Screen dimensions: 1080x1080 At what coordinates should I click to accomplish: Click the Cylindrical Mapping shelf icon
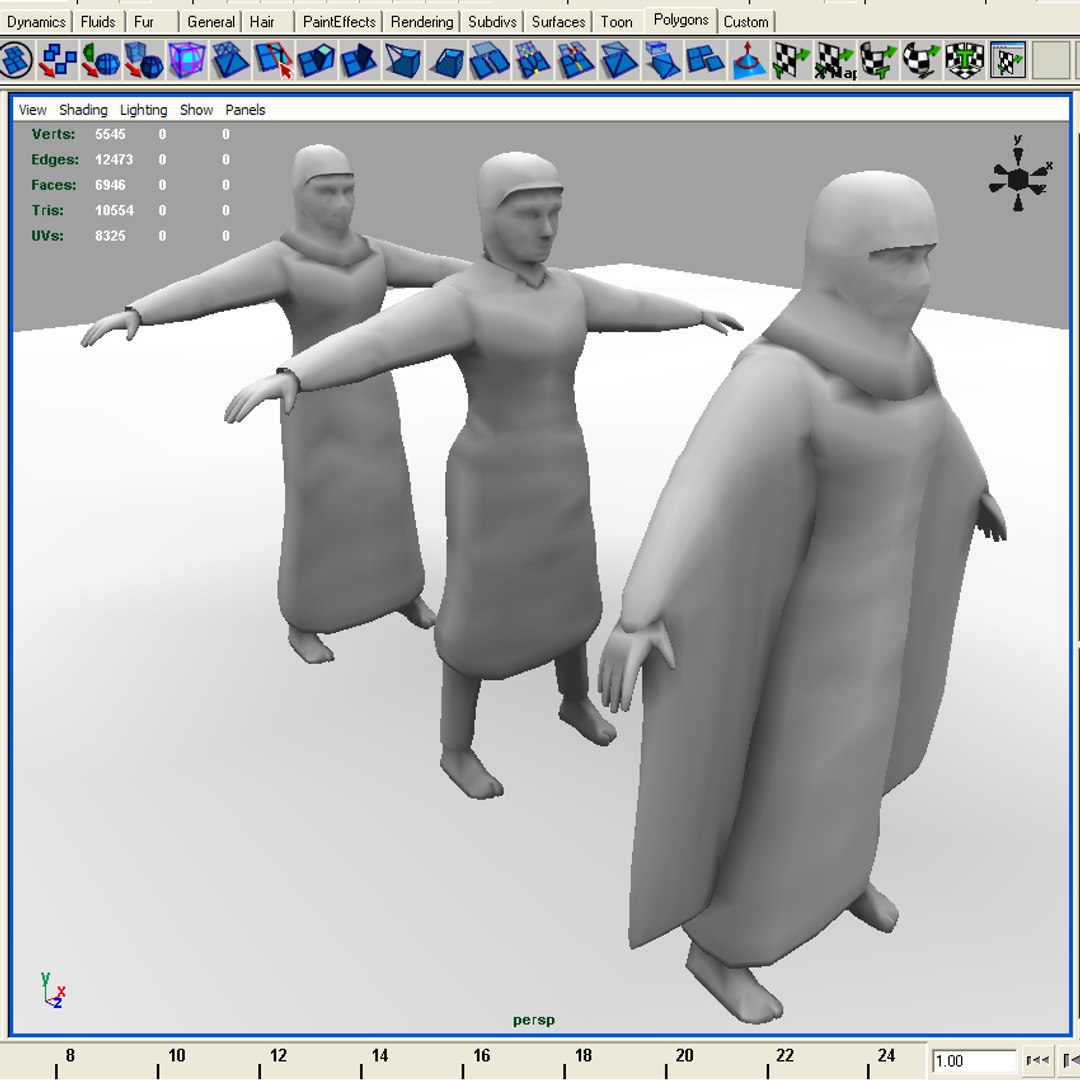[878, 60]
